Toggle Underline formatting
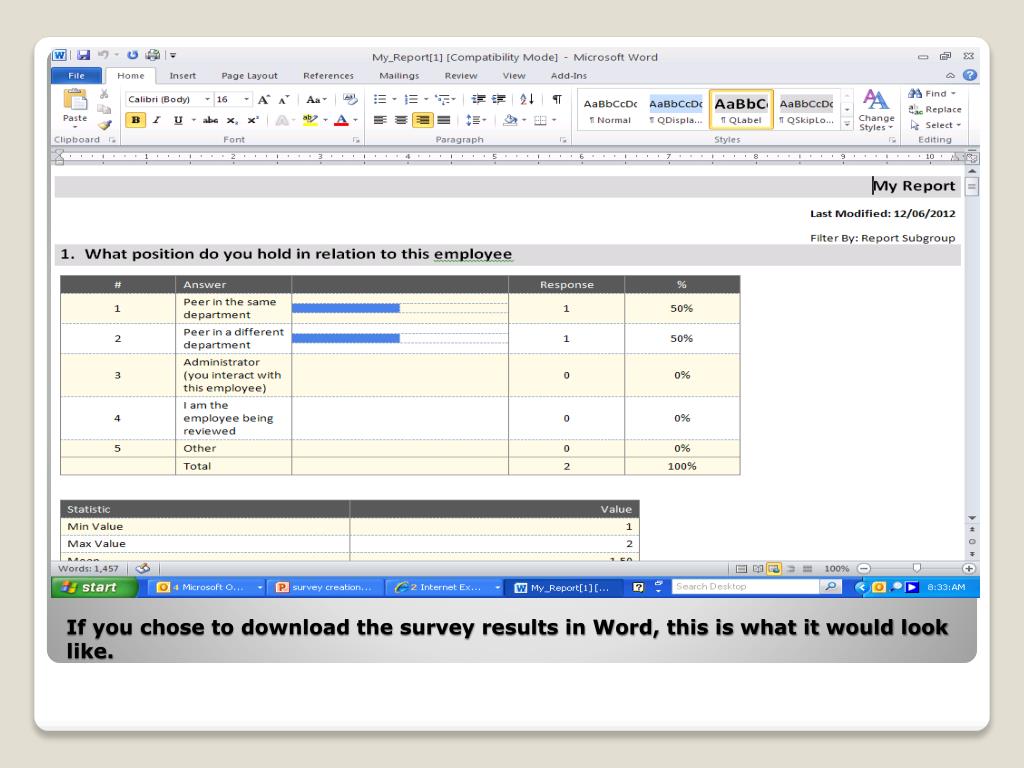Image resolution: width=1024 pixels, height=768 pixels. click(x=178, y=120)
